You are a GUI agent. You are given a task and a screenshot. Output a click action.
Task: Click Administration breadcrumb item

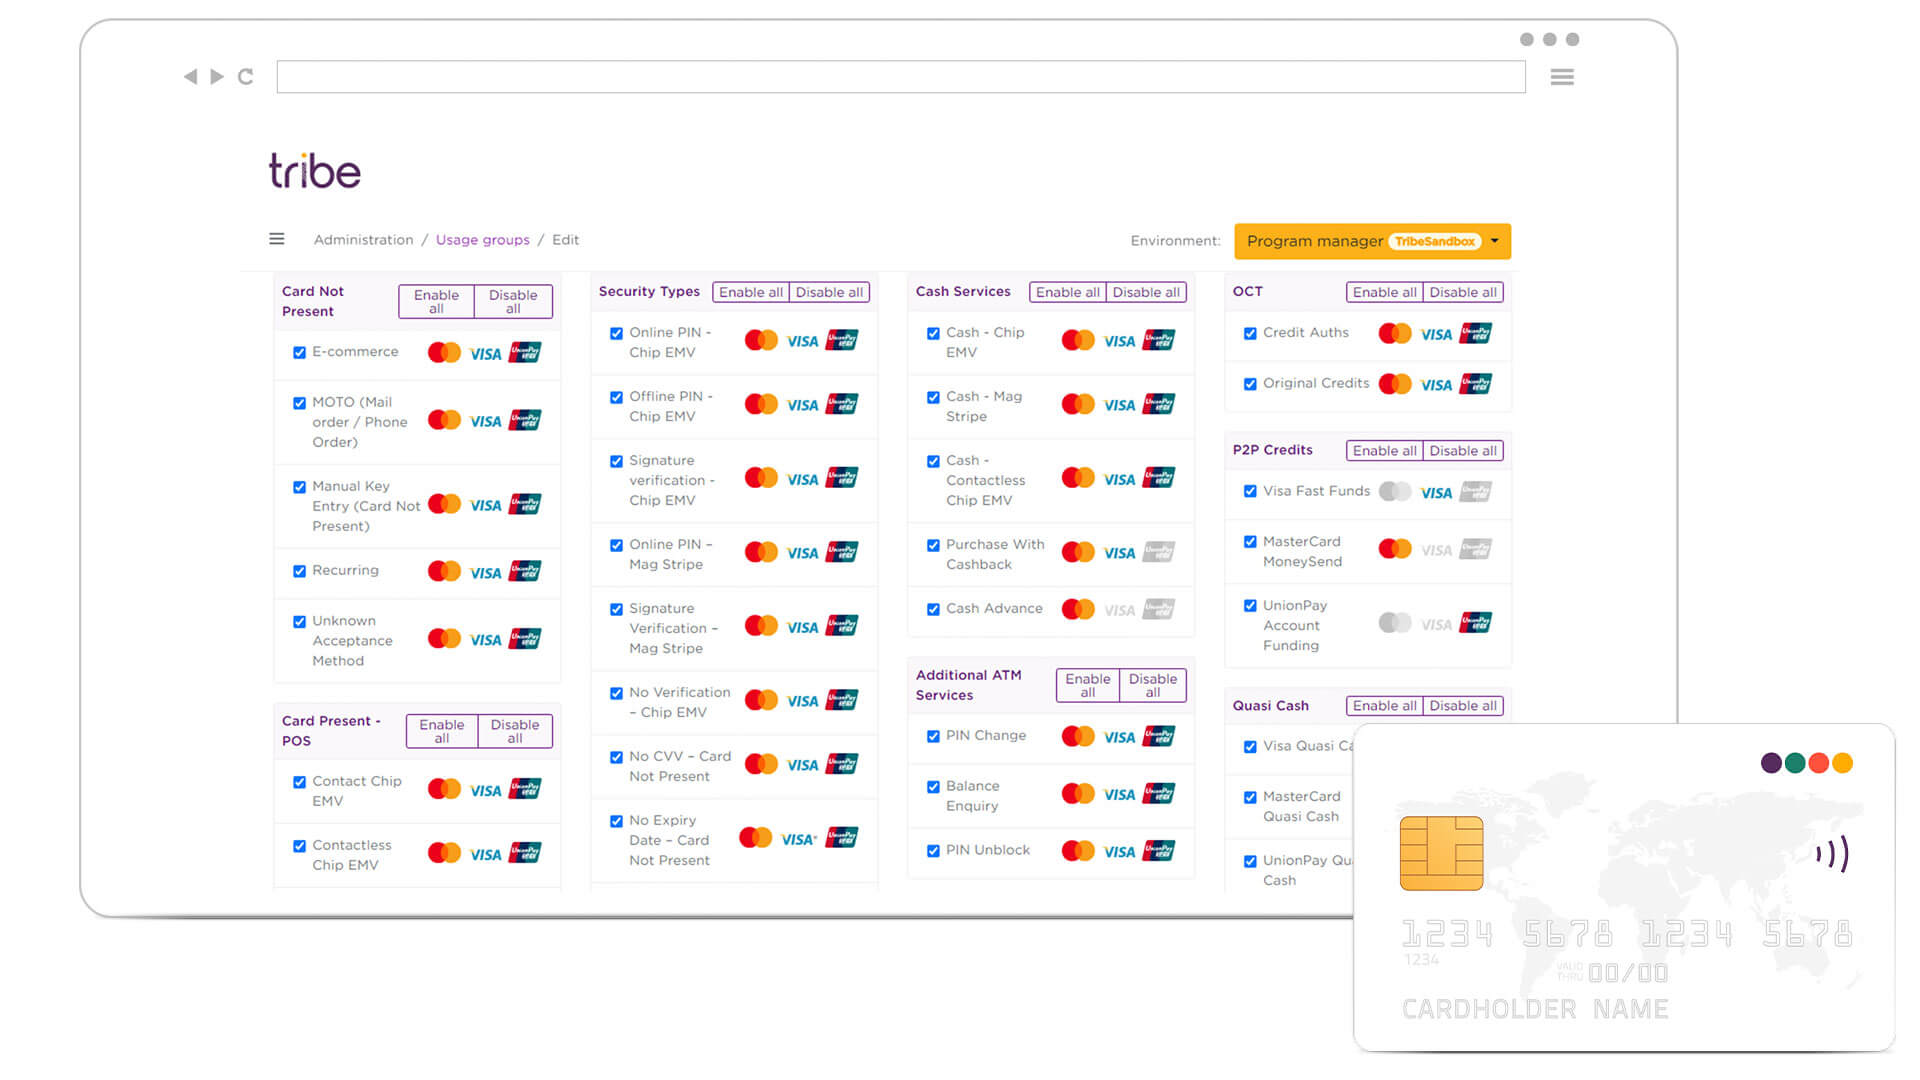tap(363, 240)
